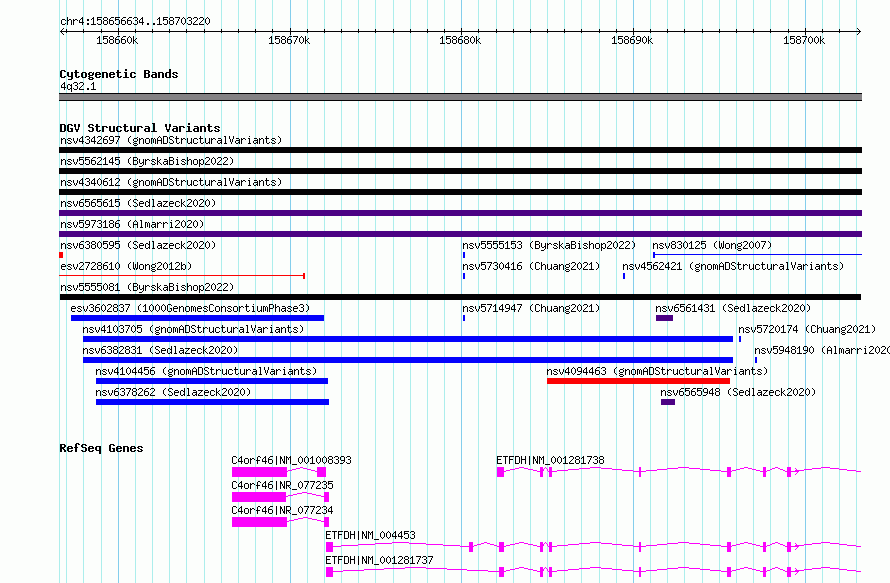890x583 pixels.
Task: Open the RefSeq Genes track title
Action: 101,448
